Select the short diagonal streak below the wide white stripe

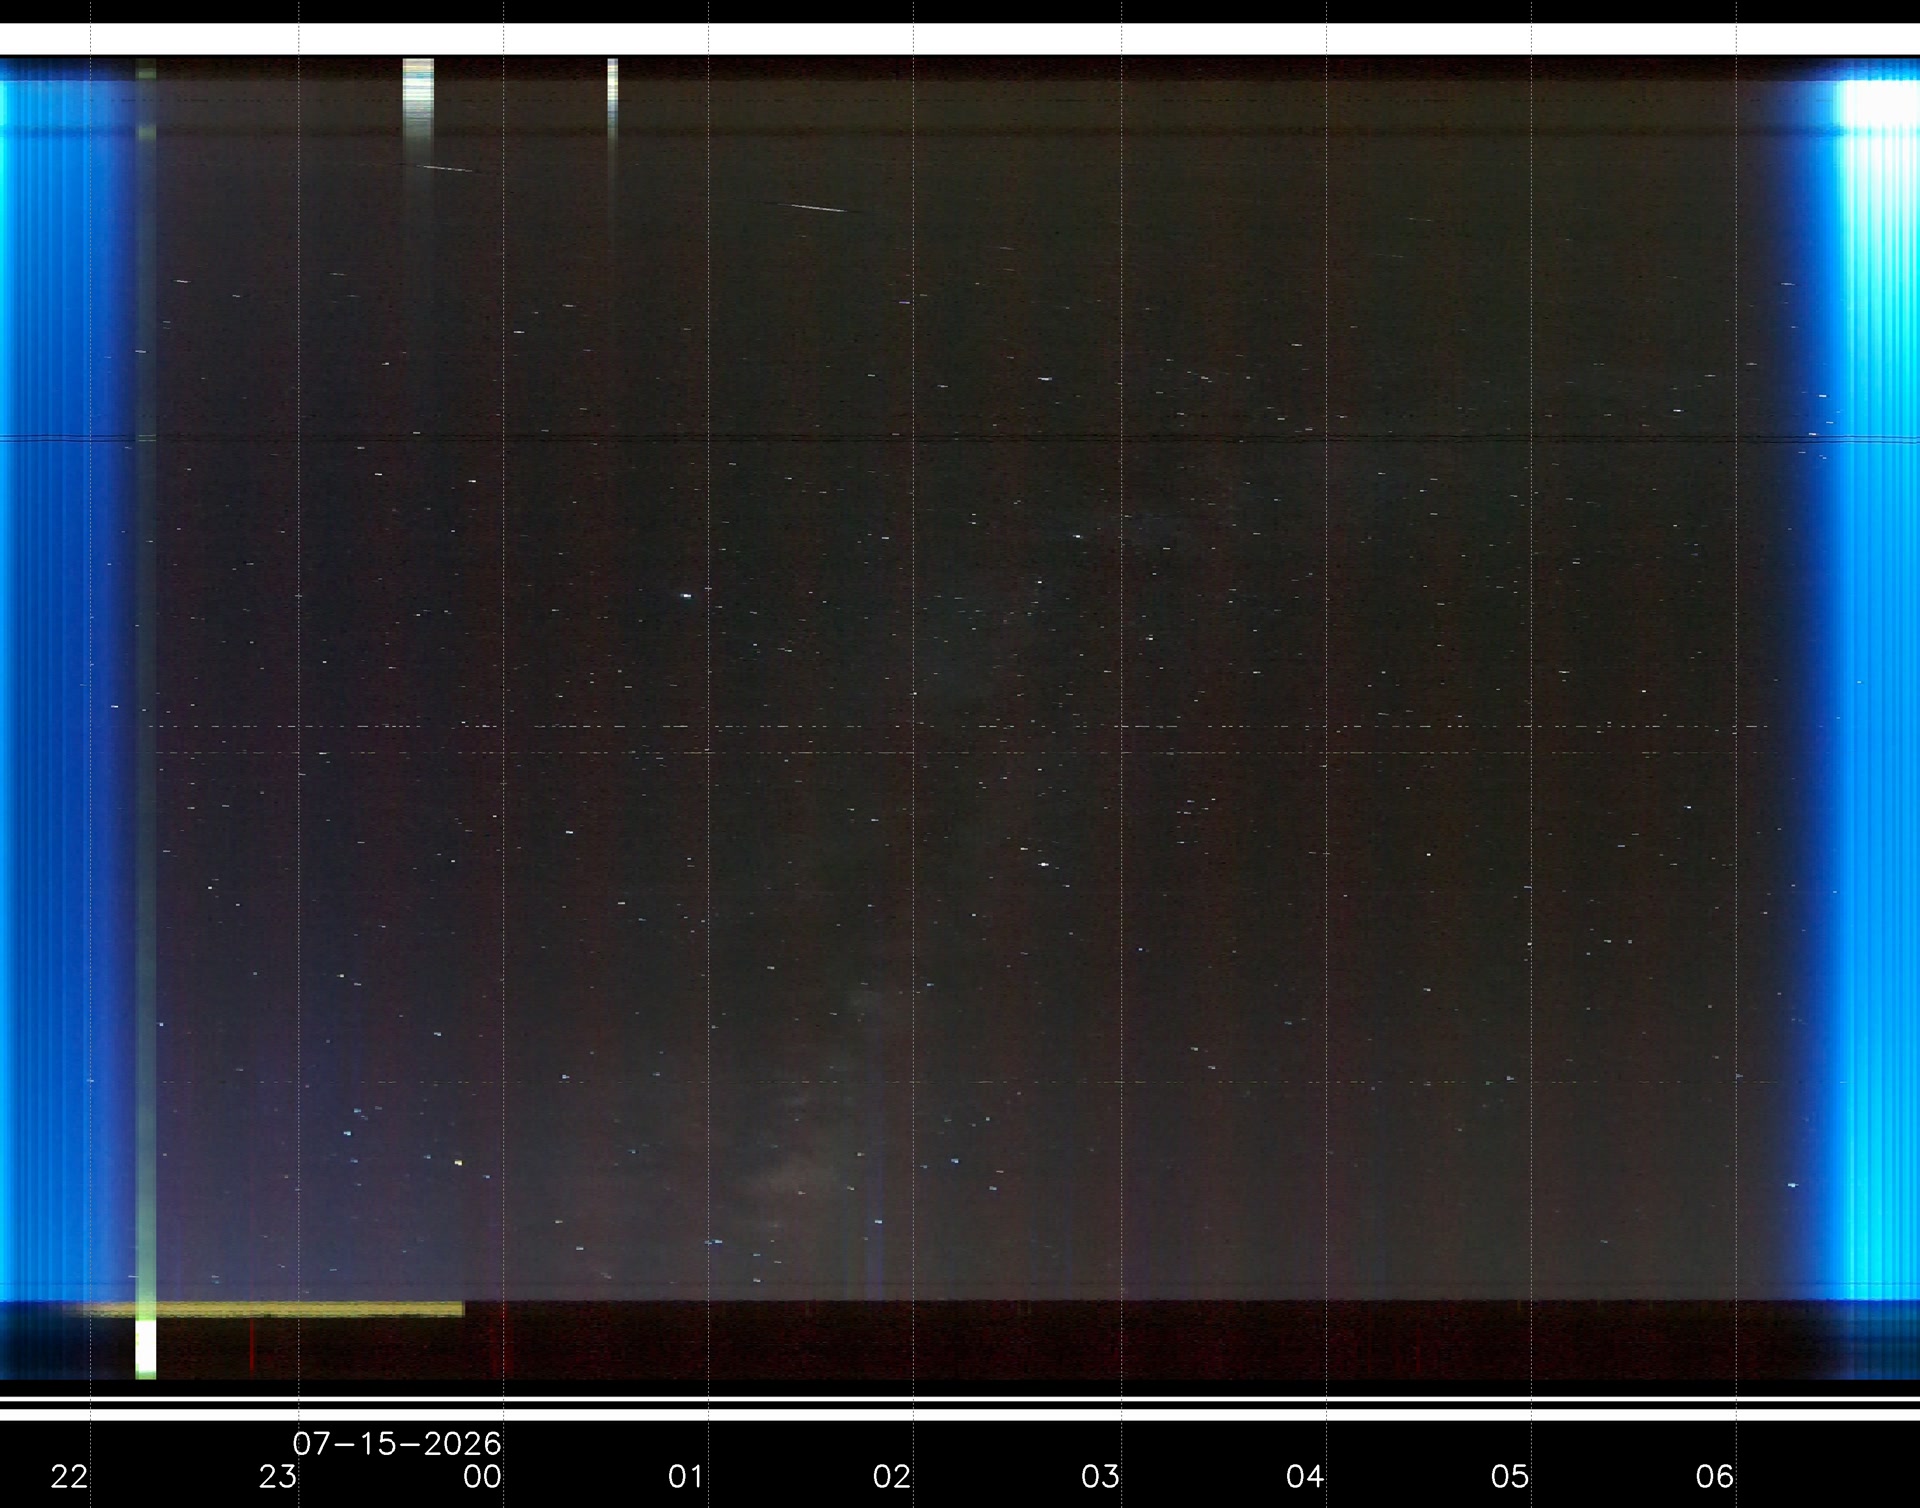point(448,169)
